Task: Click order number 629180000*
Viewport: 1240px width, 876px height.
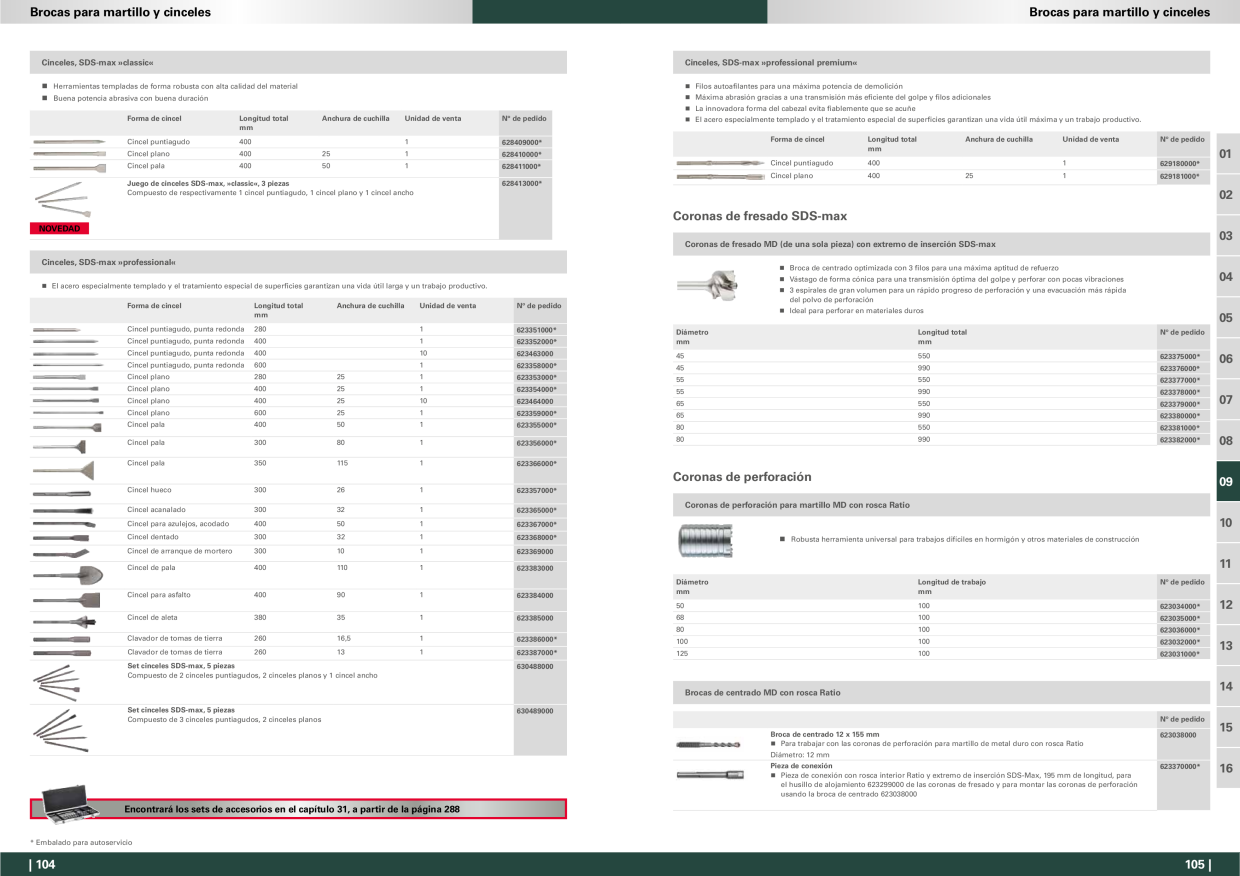Action: [x=1180, y=163]
